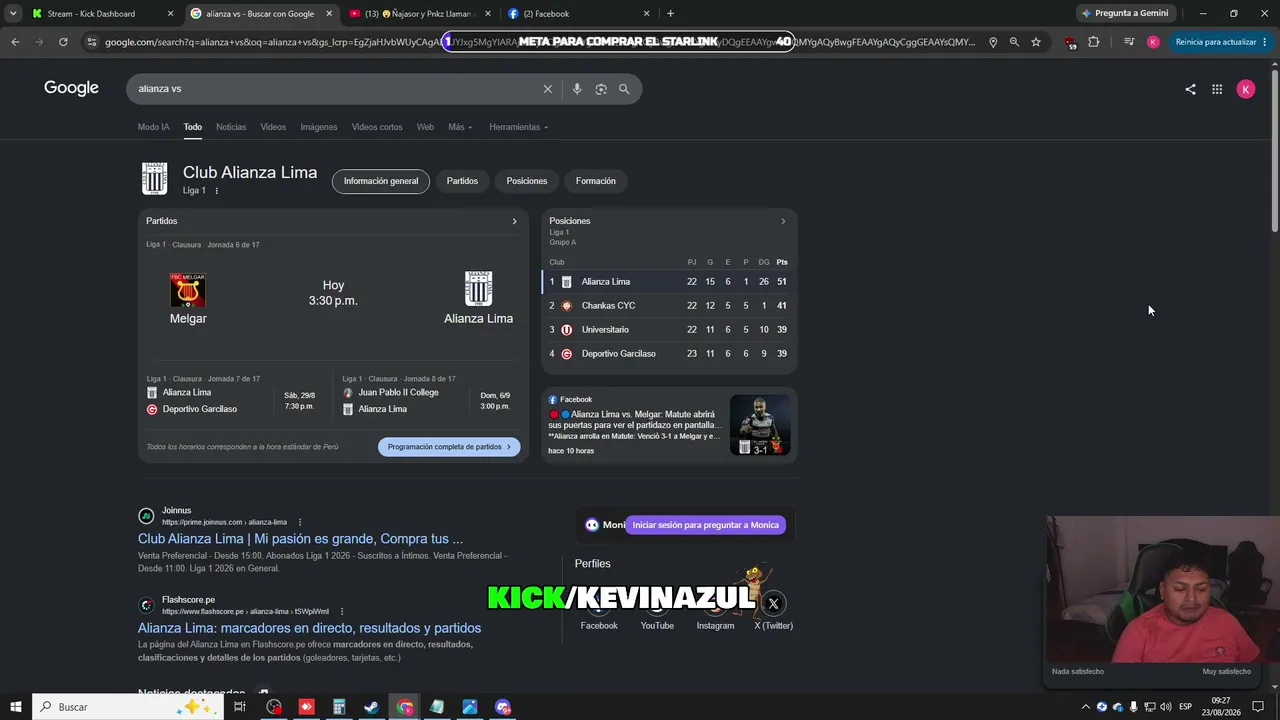The height and width of the screenshot is (720, 1280).
Task: Open the Chrome three-dot update menu
Action: click(x=1265, y=42)
